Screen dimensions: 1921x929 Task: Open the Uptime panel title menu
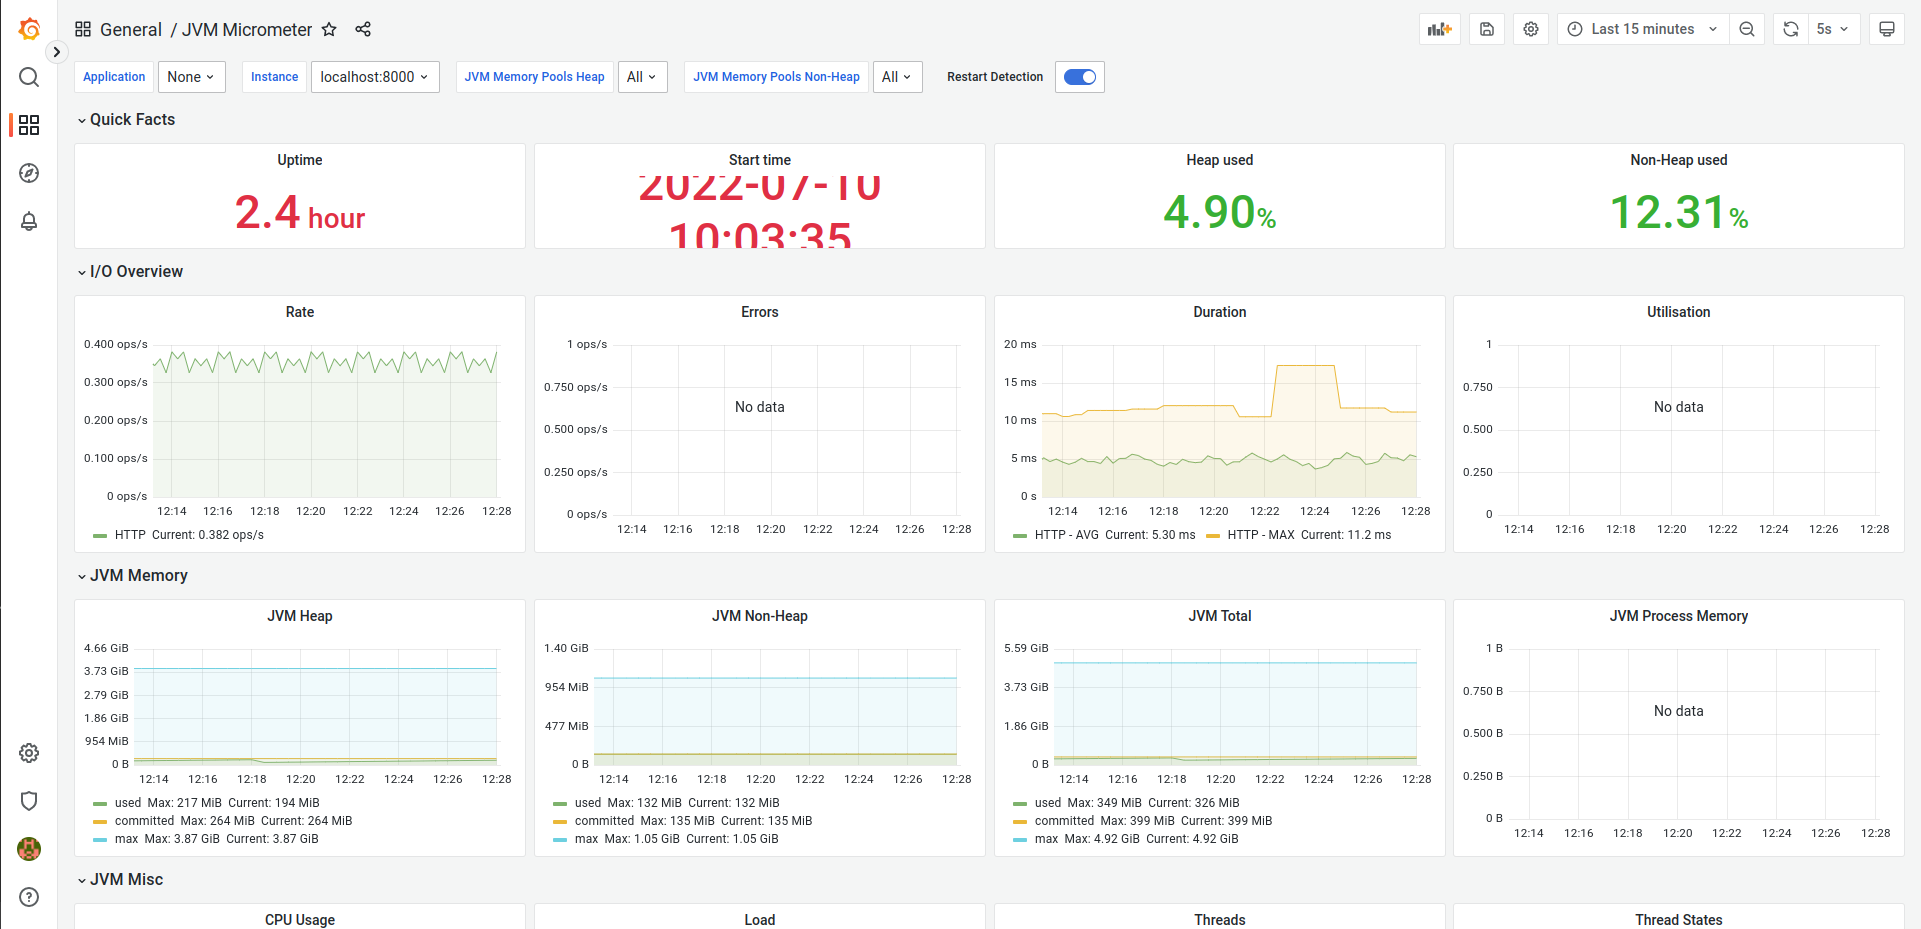click(x=300, y=160)
